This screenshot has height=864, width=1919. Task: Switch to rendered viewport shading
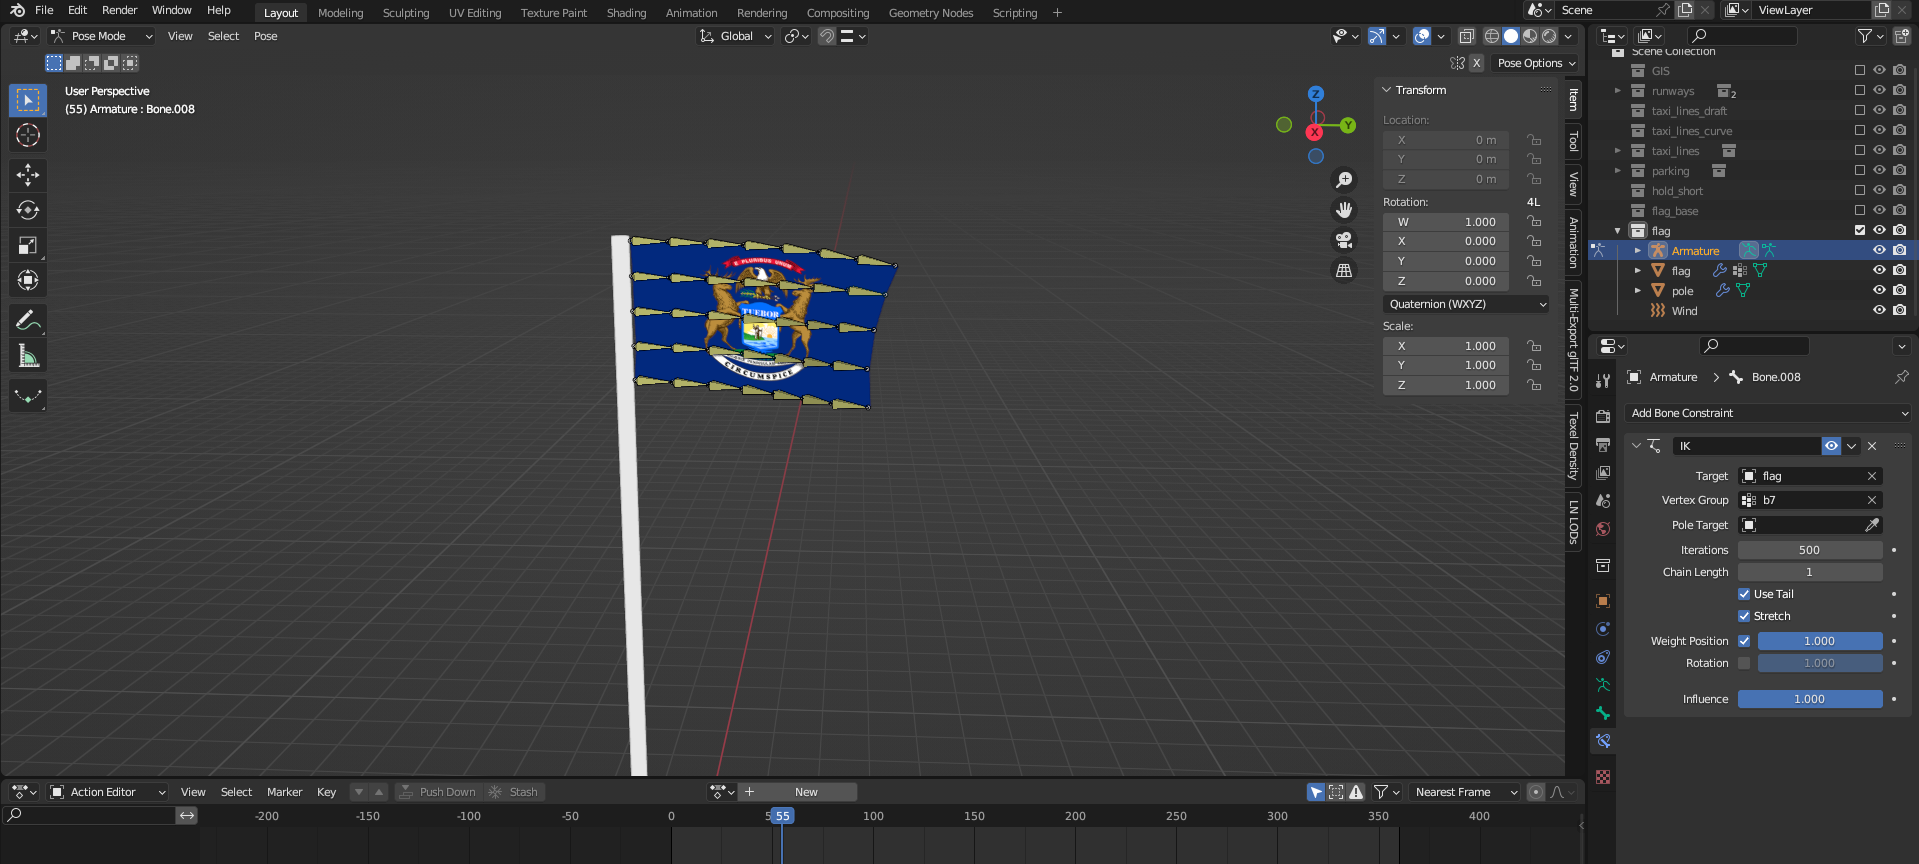(x=1549, y=36)
